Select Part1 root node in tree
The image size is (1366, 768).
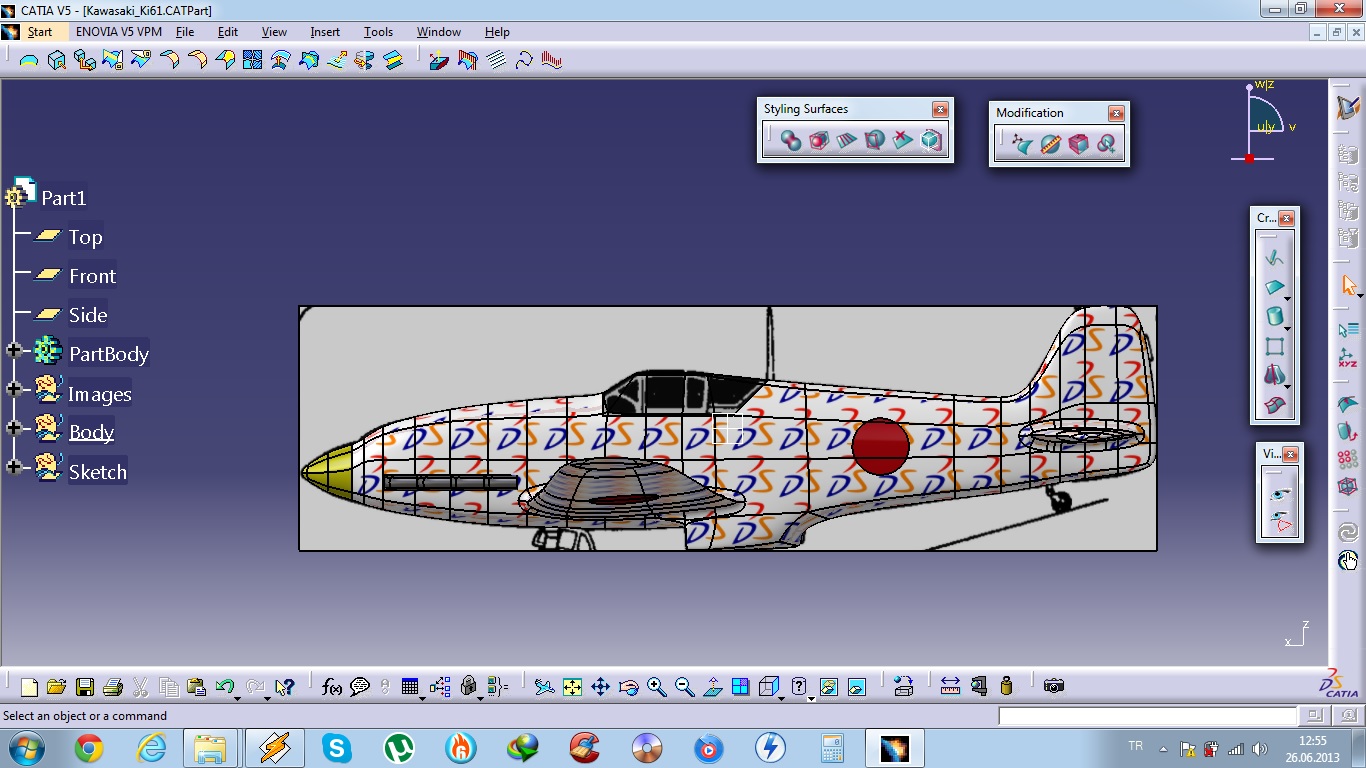click(x=63, y=198)
